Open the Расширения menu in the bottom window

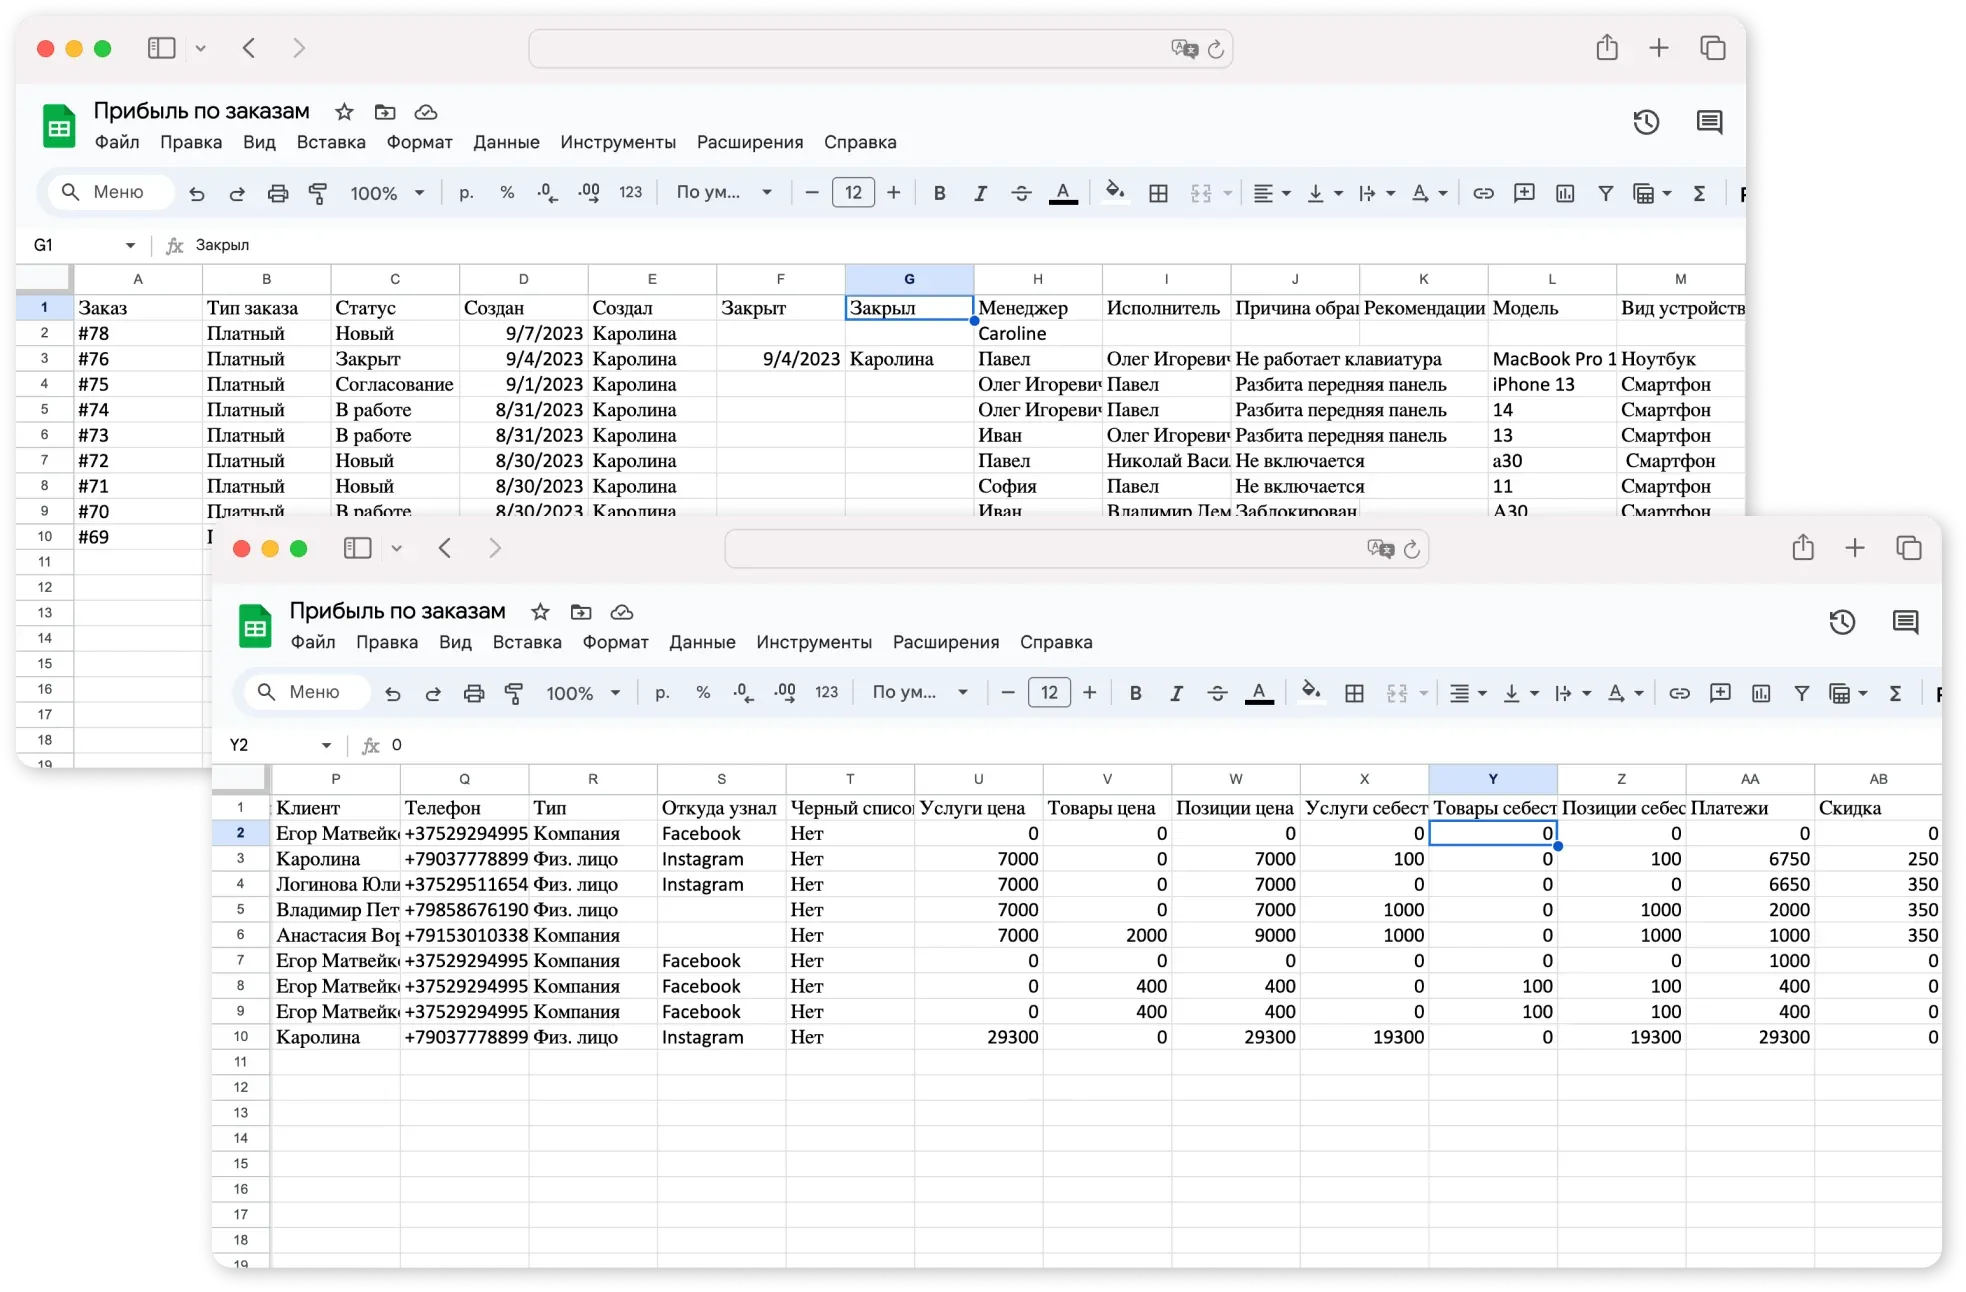945,642
